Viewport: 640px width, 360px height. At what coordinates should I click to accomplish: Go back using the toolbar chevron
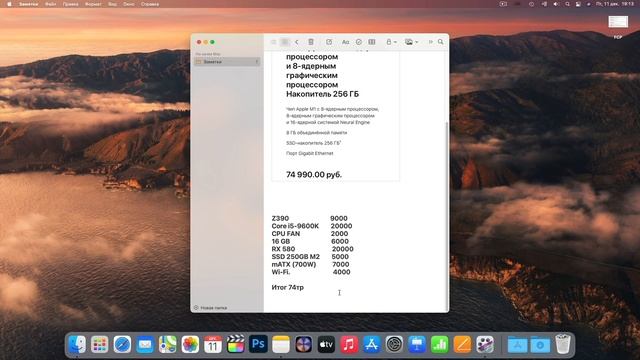point(297,42)
